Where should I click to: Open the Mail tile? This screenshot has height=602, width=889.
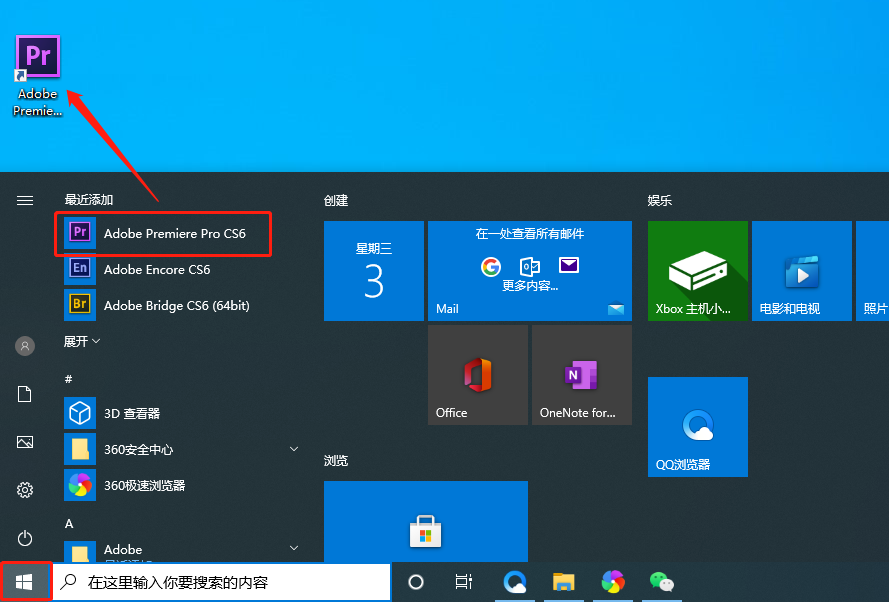[x=530, y=271]
